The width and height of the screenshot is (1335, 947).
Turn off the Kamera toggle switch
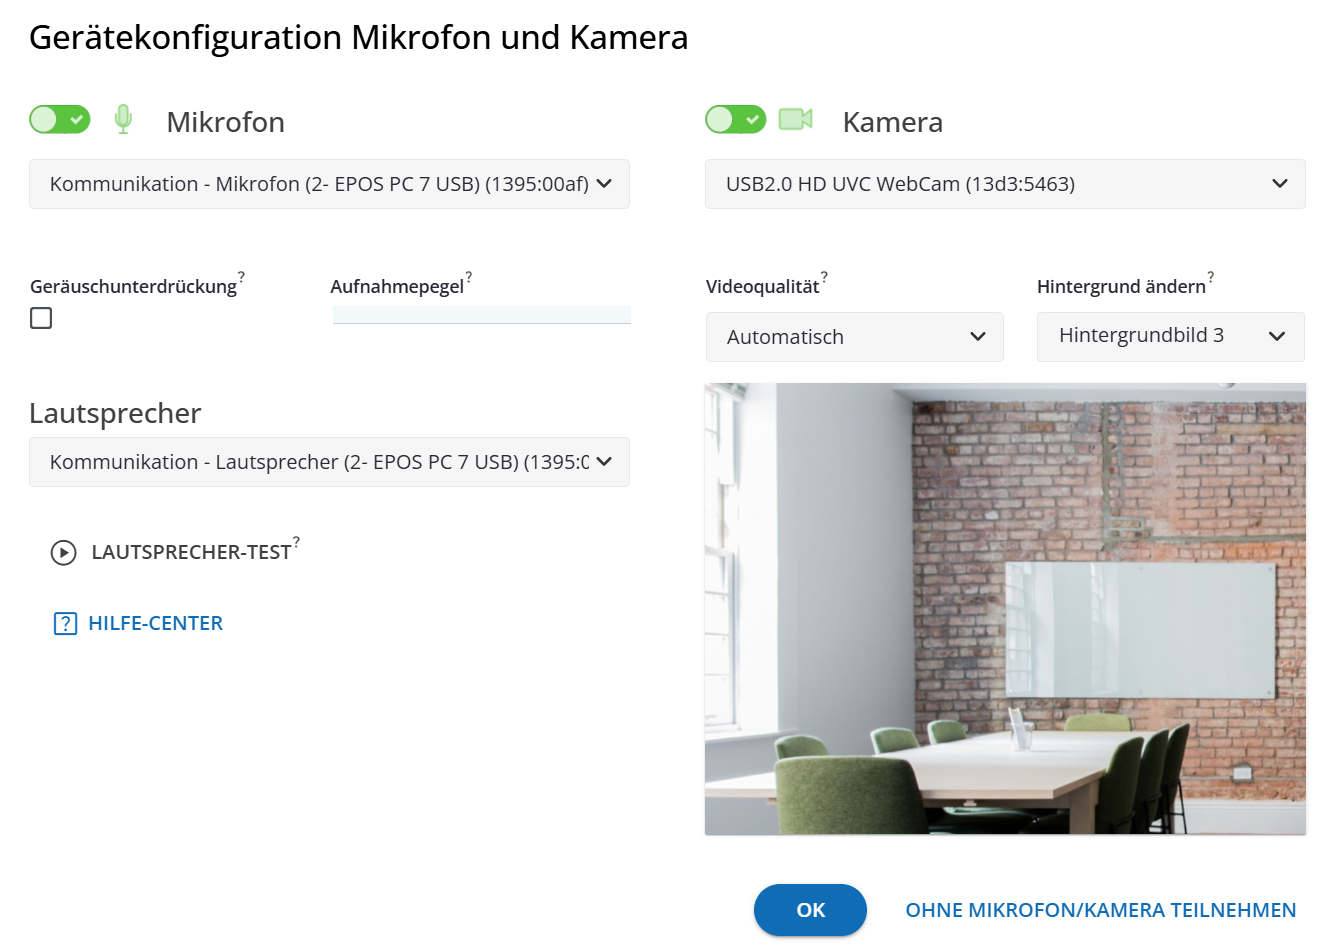[735, 120]
